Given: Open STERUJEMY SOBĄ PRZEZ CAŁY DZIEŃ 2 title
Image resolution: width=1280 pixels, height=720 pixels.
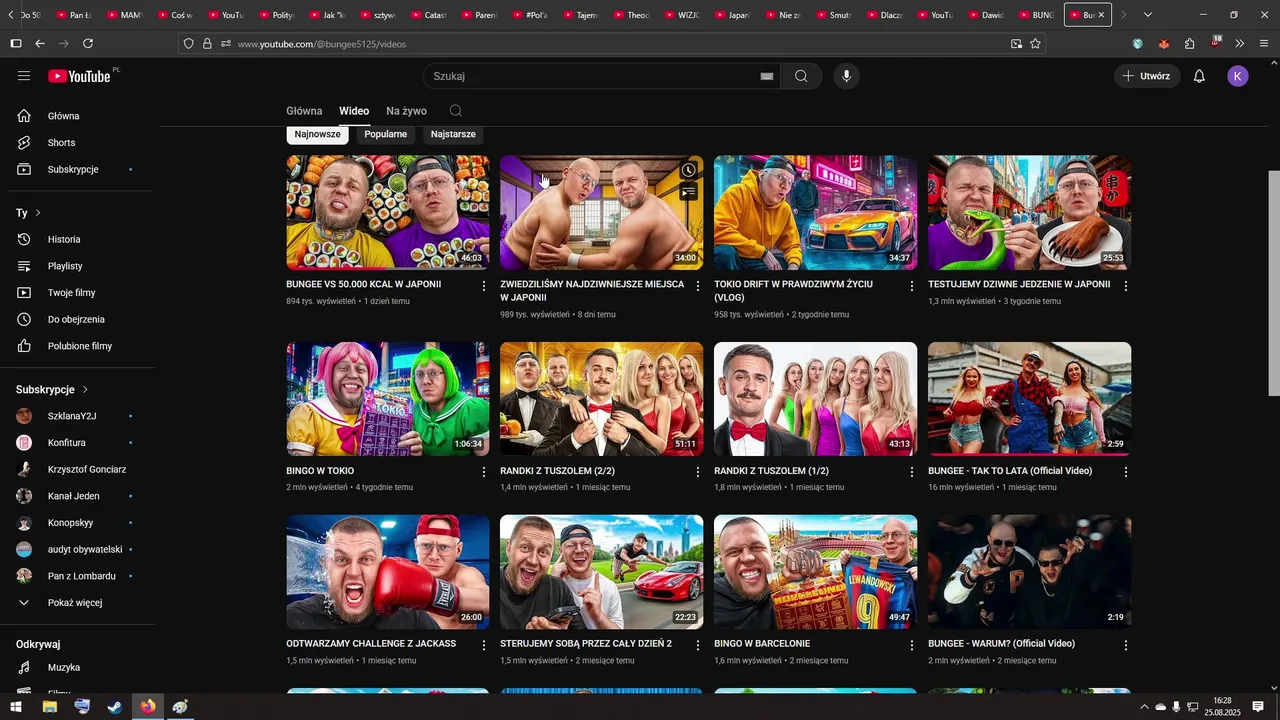Looking at the screenshot, I should pos(586,644).
